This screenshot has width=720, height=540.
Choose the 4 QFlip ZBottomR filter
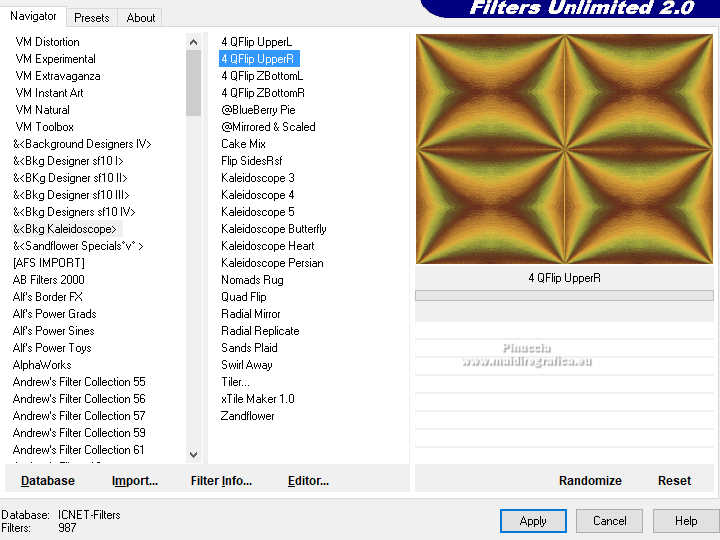click(x=263, y=93)
